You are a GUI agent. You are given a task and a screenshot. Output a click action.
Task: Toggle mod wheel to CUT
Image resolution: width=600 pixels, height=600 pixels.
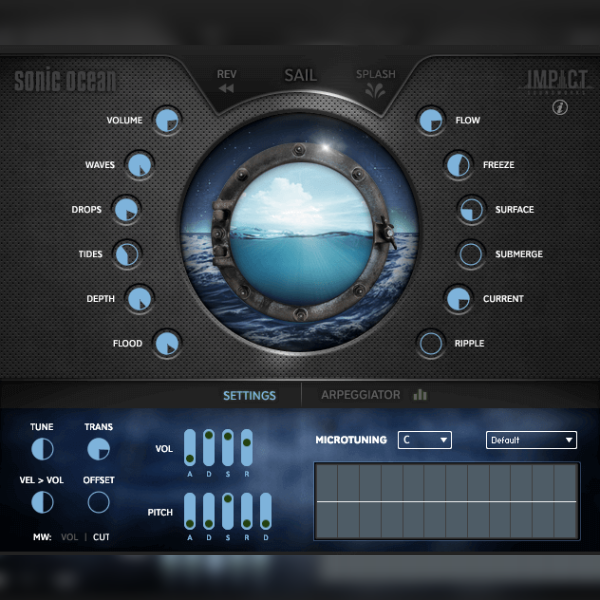(102, 537)
